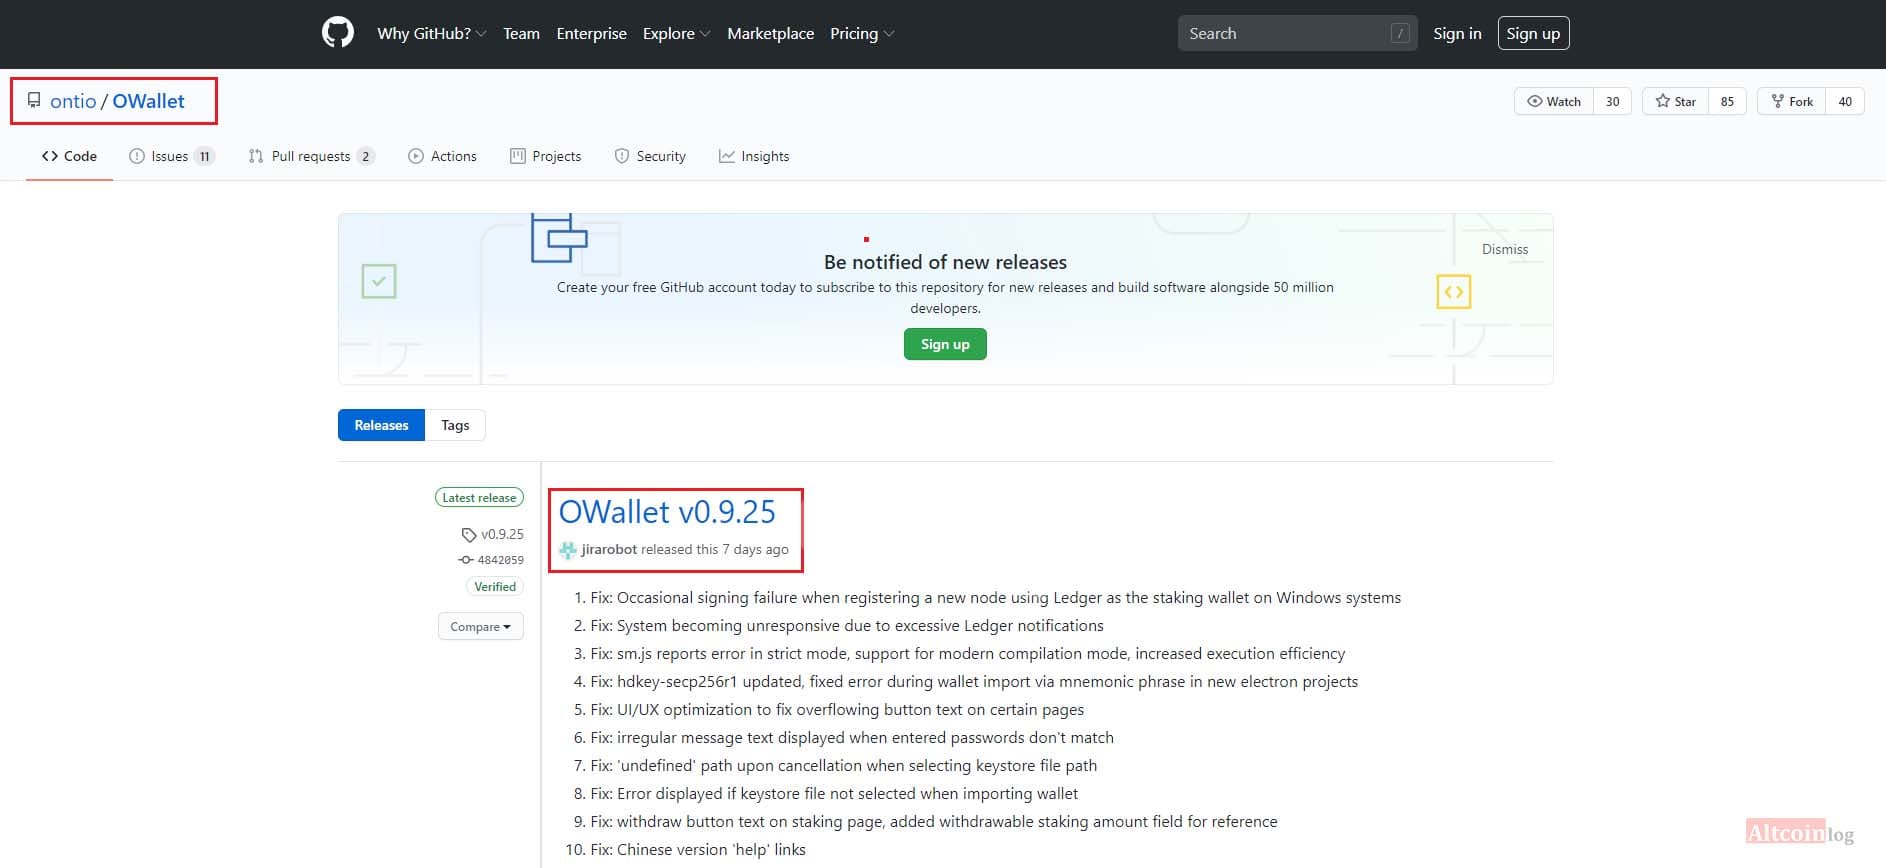Open the Enterprise page
Screen dimensions: 1886x868
pos(591,33)
